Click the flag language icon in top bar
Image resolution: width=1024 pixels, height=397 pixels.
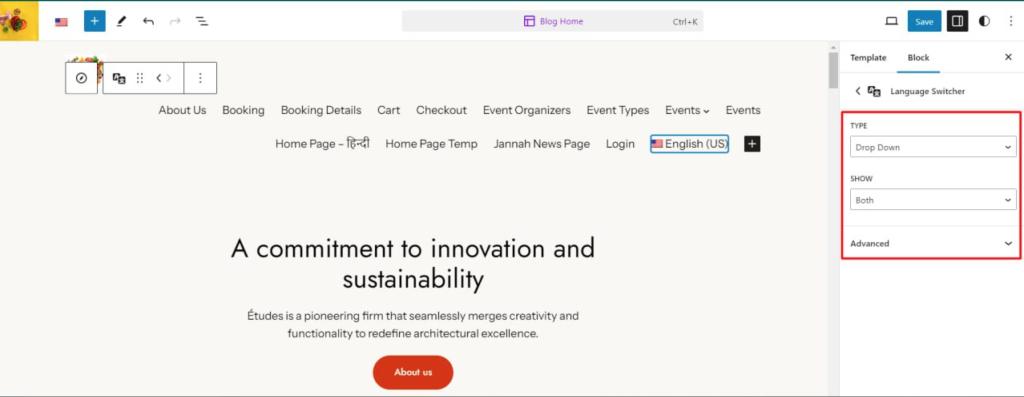click(x=61, y=22)
